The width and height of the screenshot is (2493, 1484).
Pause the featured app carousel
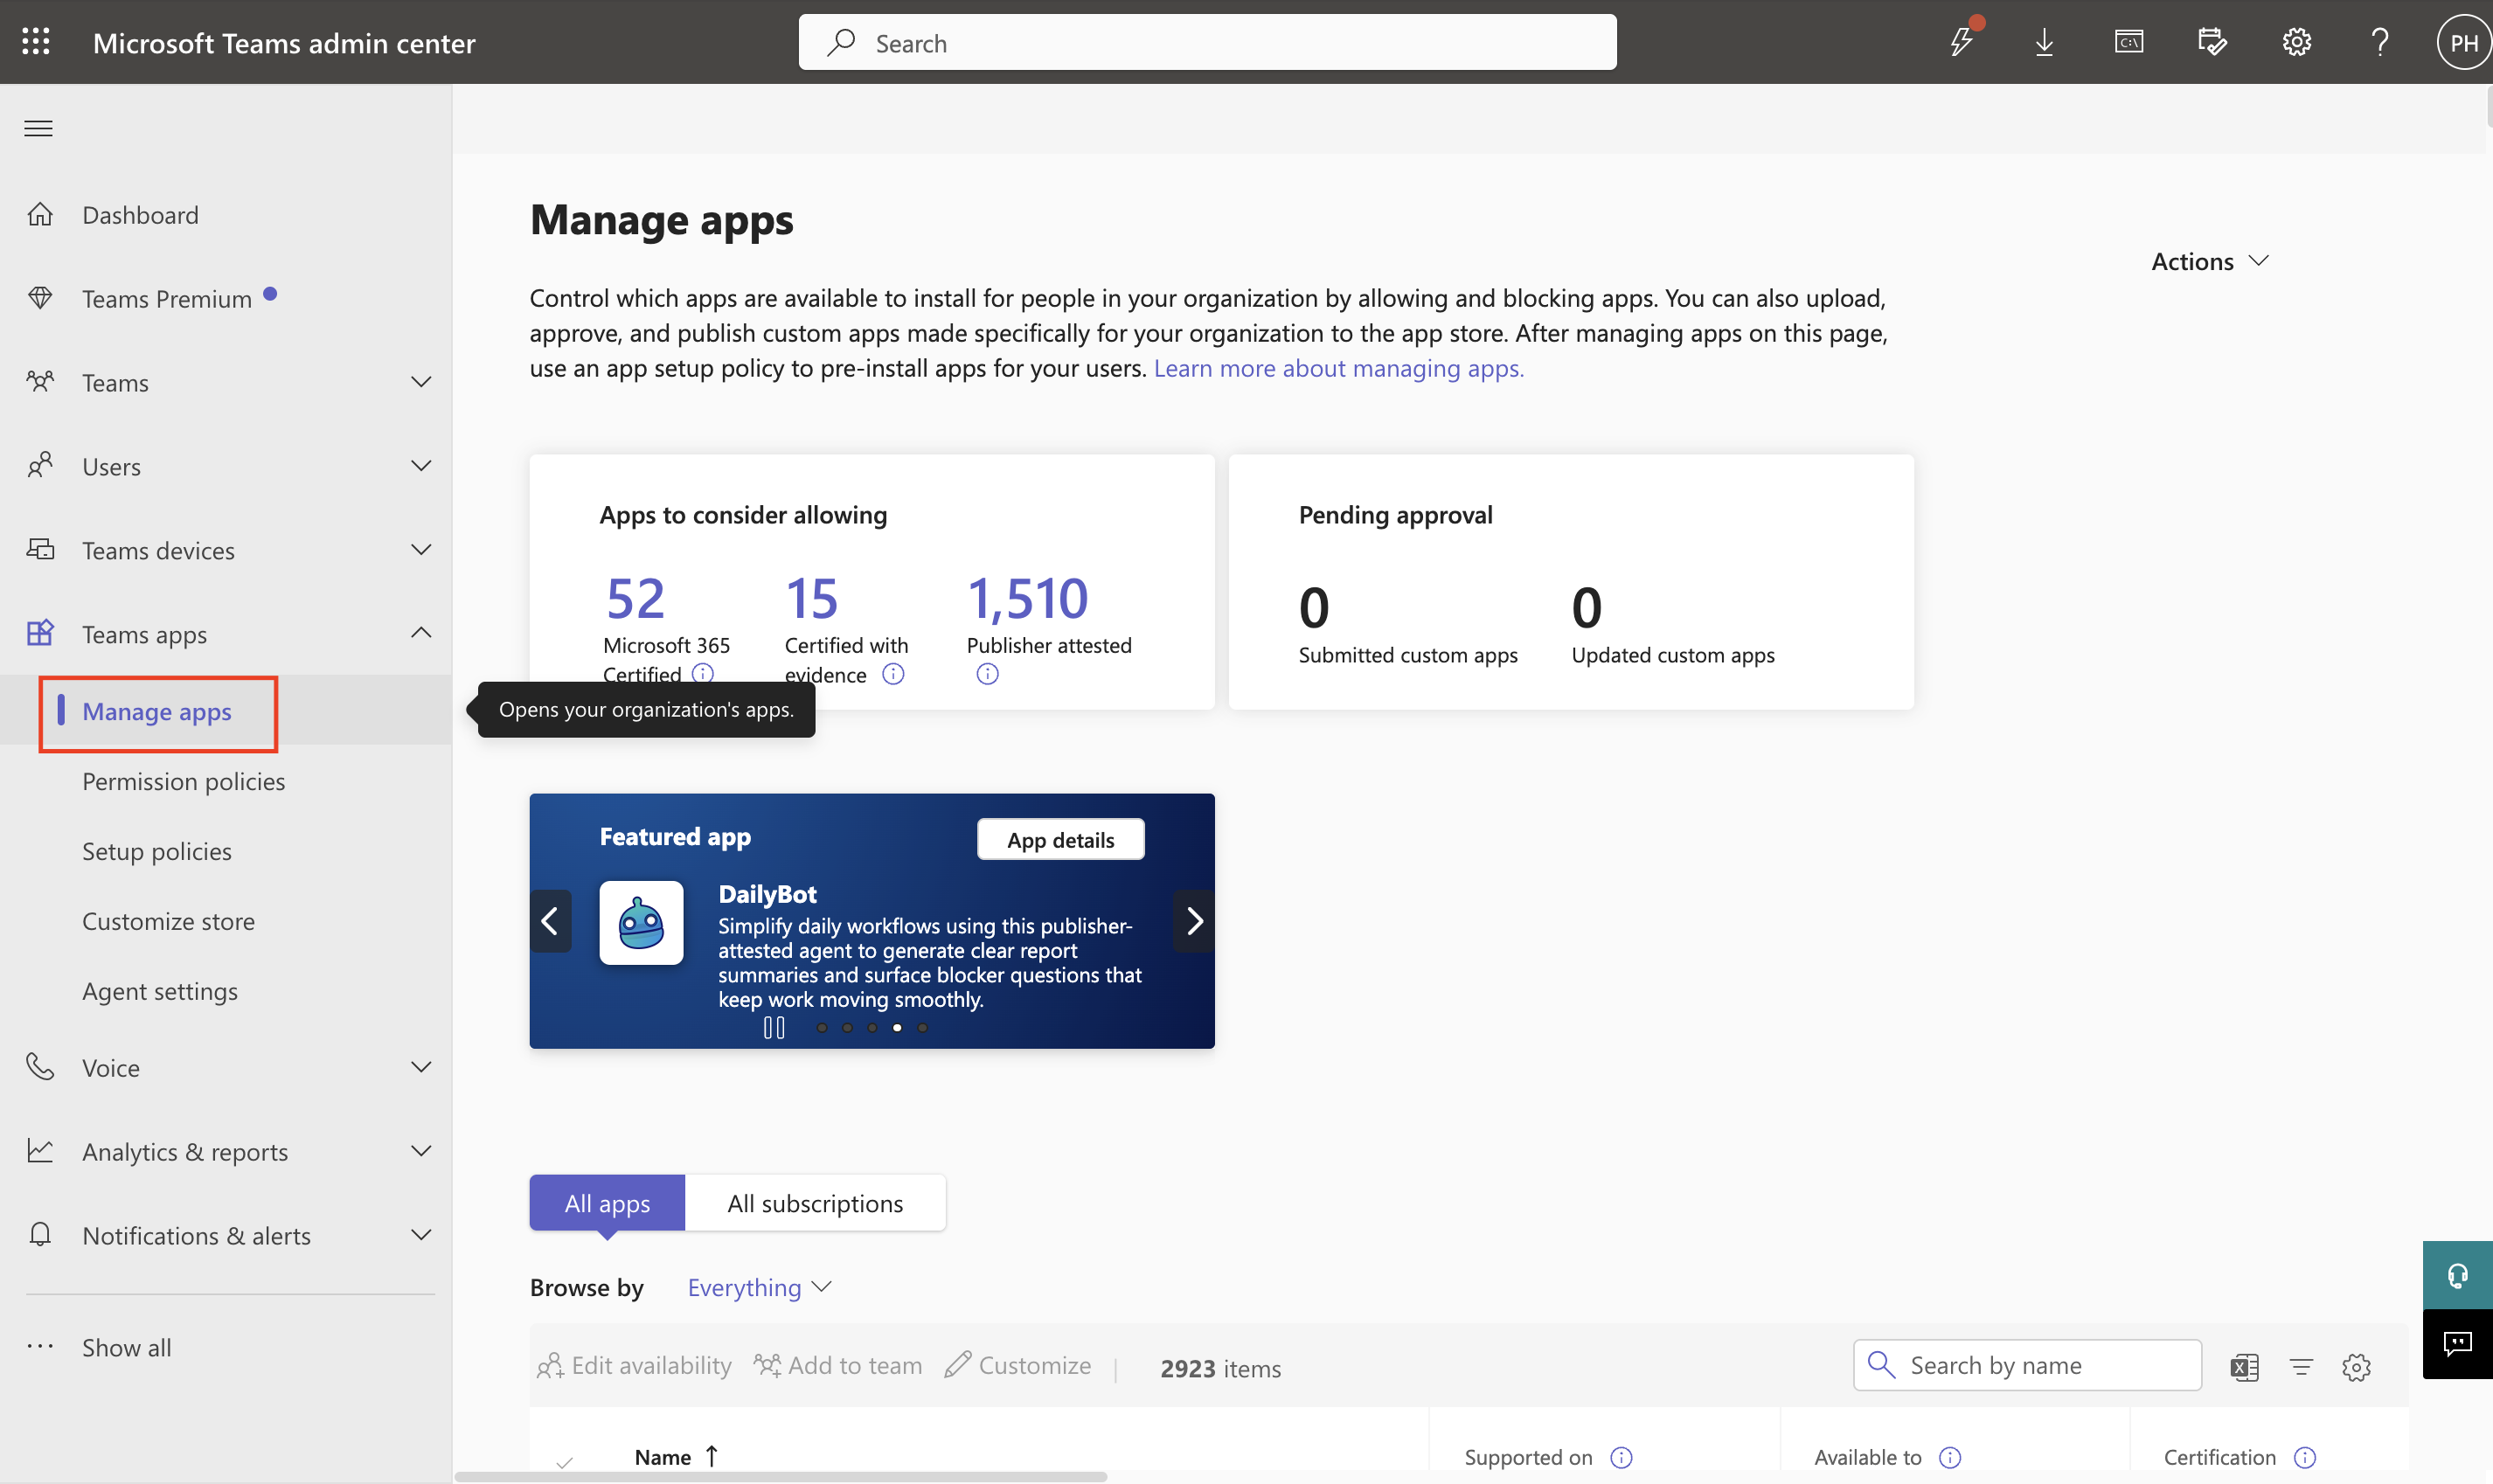(774, 1028)
